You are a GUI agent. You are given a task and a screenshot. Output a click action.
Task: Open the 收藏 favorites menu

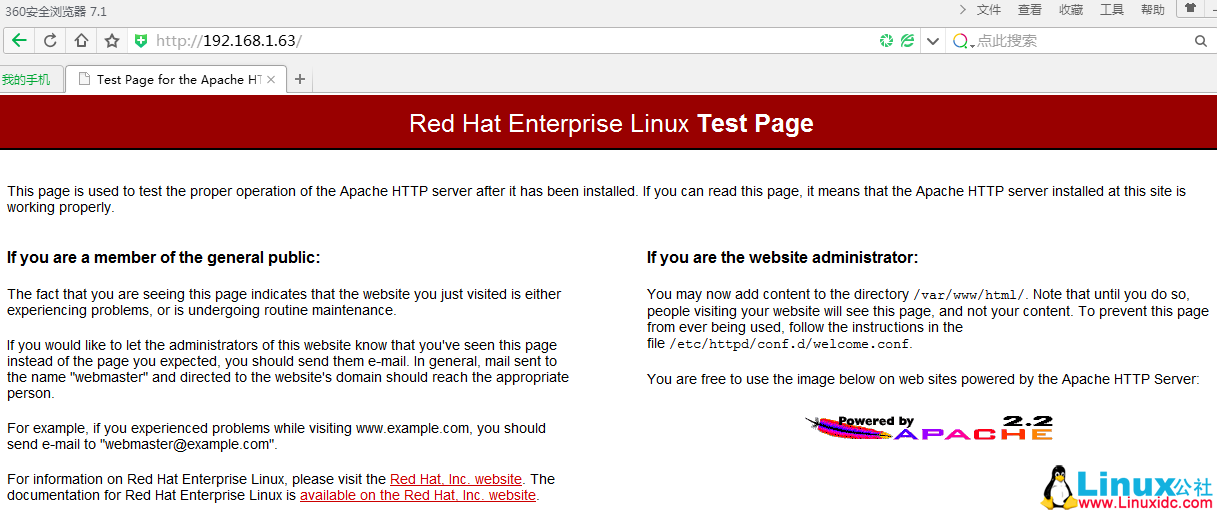[1071, 10]
